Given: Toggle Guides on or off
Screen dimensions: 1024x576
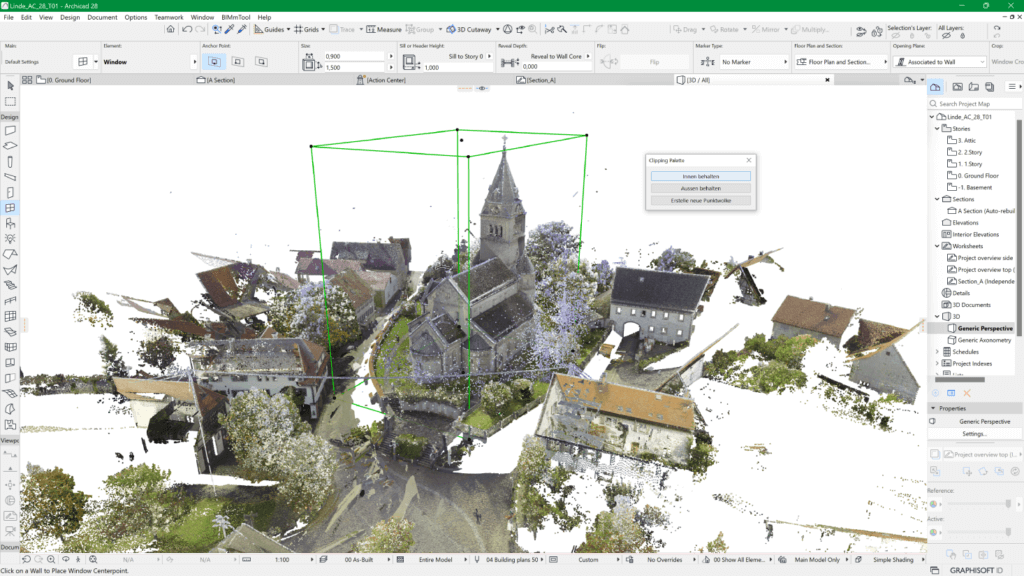Looking at the screenshot, I should tap(270, 30).
